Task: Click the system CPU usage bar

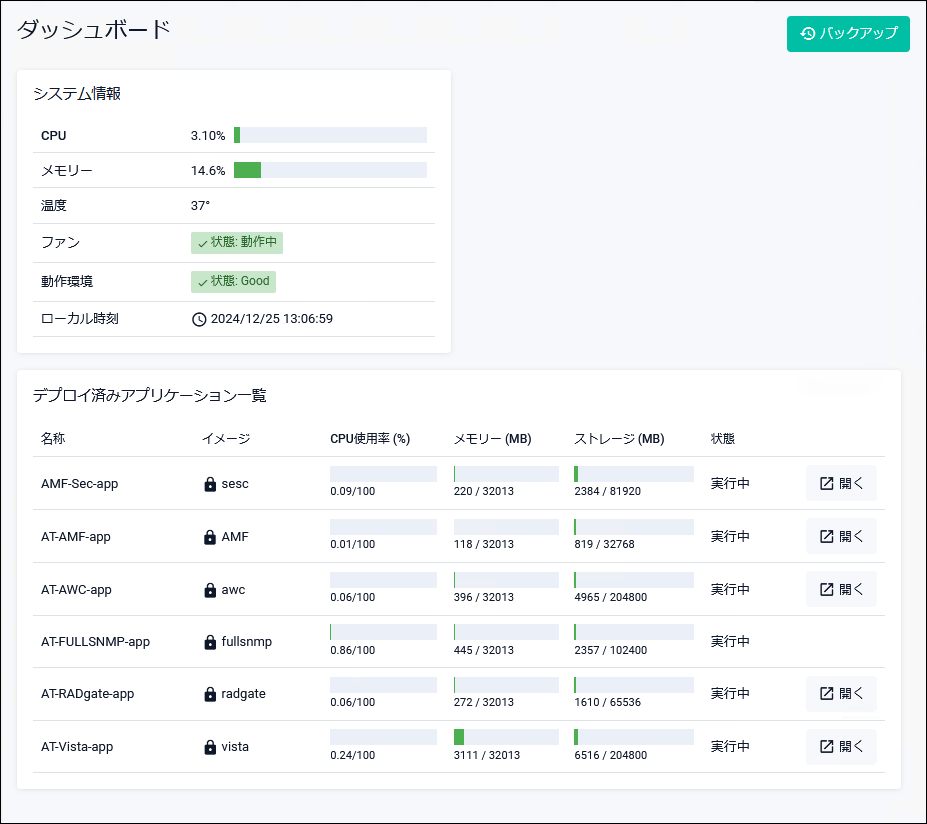Action: pos(330,135)
